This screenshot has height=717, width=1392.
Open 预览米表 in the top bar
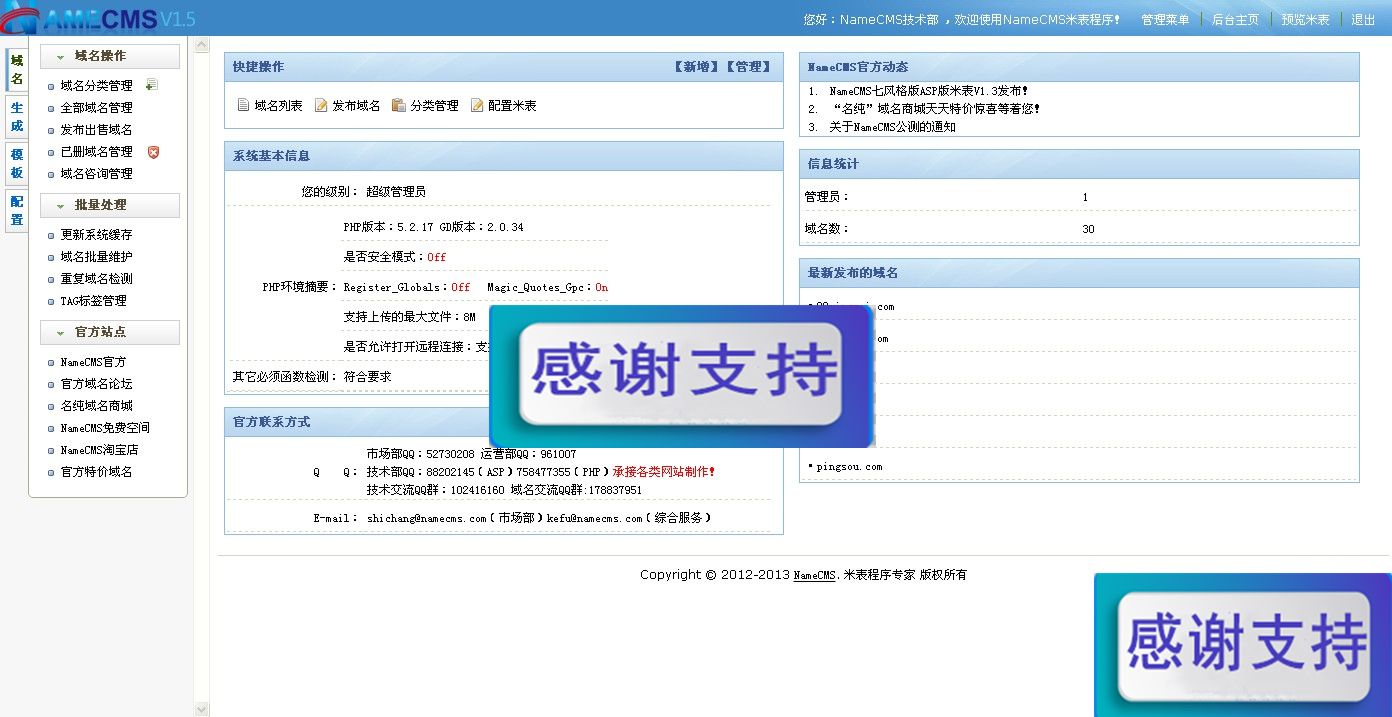point(1305,20)
